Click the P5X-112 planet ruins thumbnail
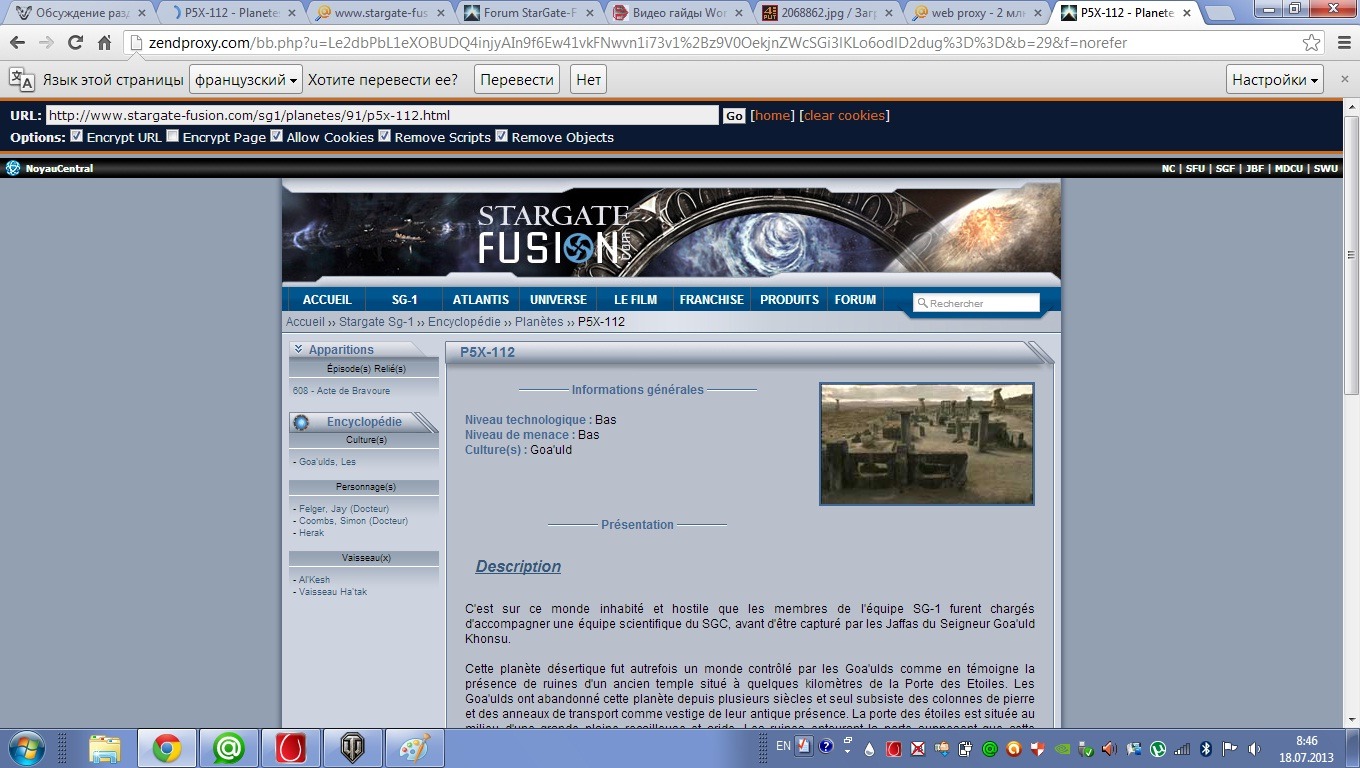This screenshot has width=1360, height=768. [927, 444]
